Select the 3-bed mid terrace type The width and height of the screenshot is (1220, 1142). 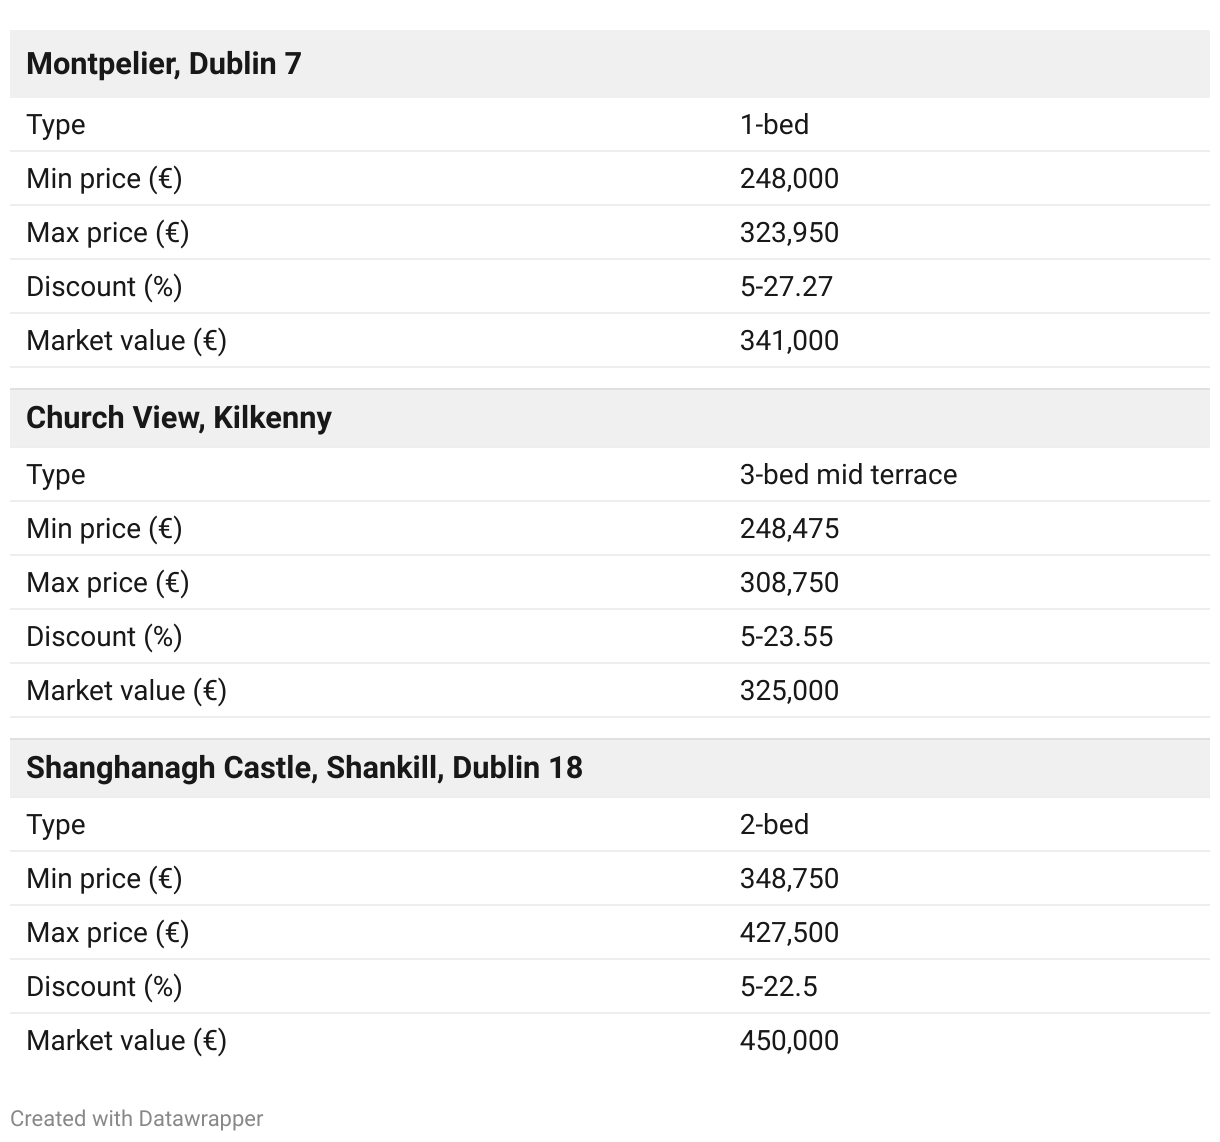click(x=848, y=475)
